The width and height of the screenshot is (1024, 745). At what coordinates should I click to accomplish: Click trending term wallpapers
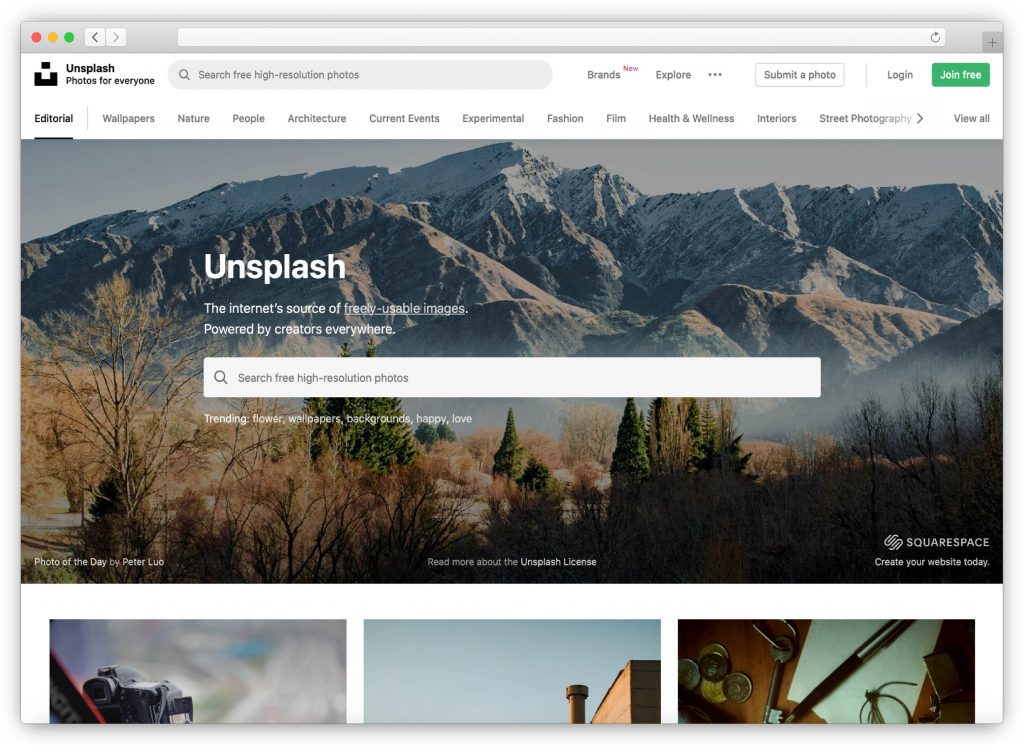click(x=315, y=419)
